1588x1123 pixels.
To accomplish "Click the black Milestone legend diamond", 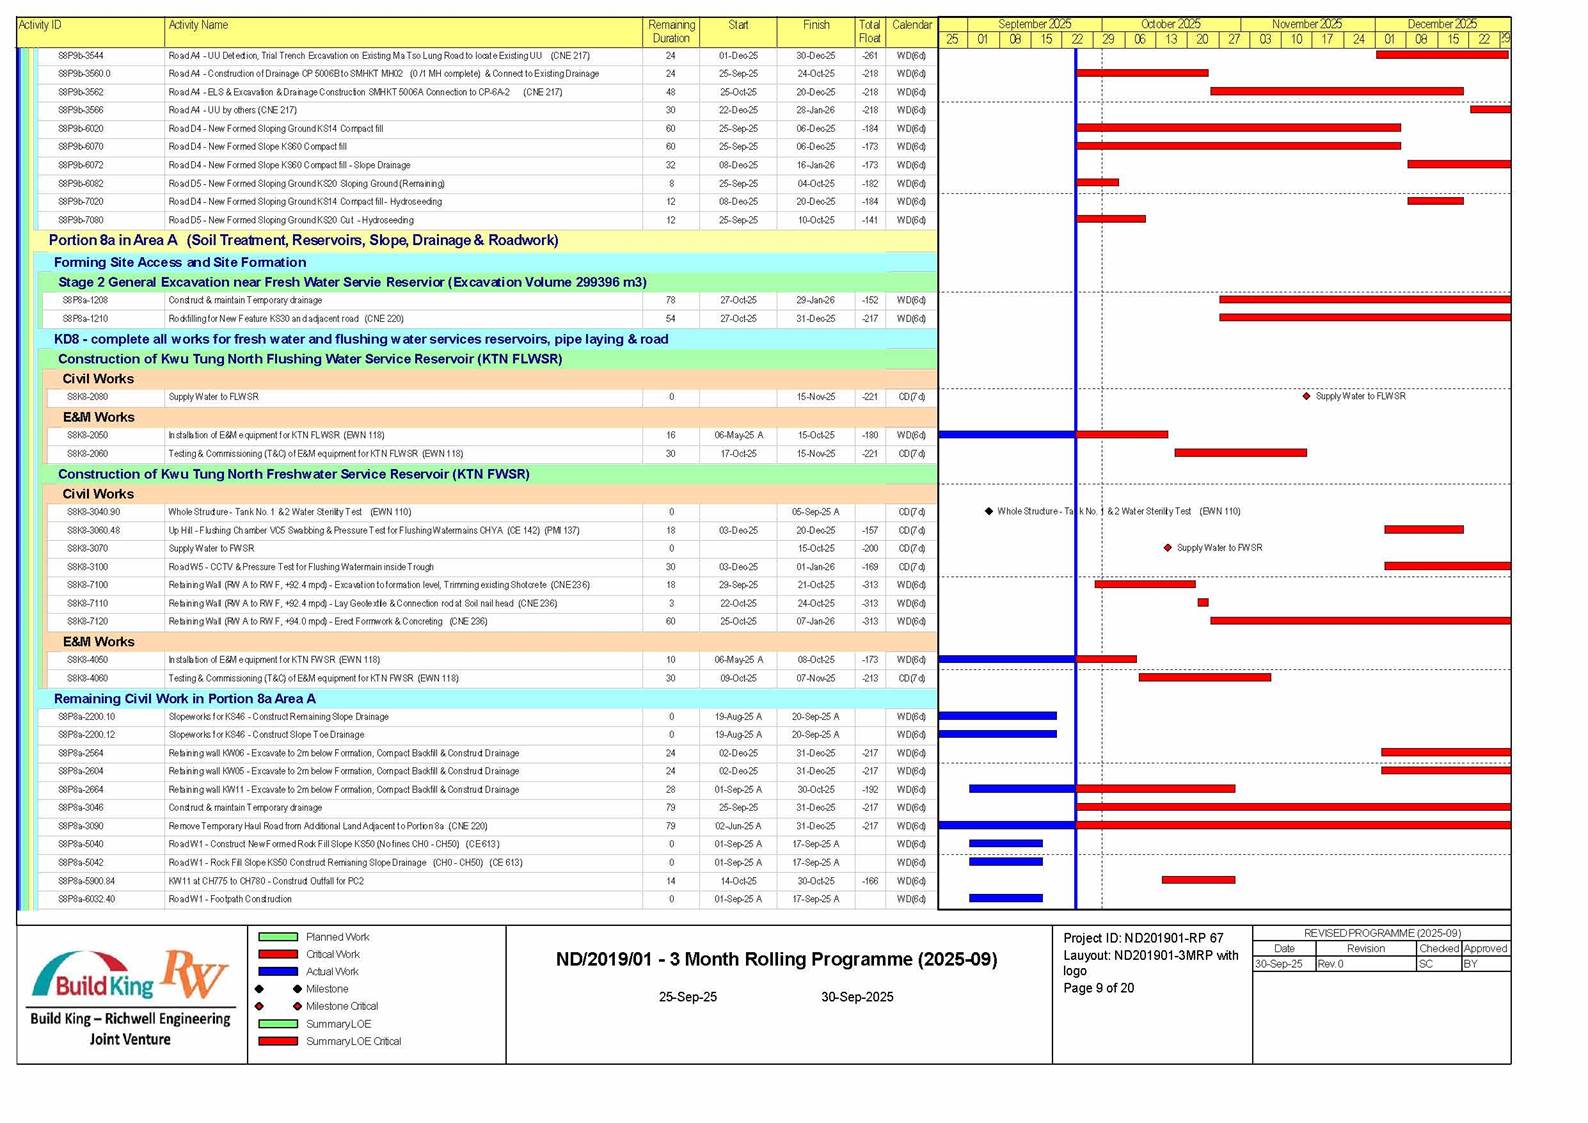I will [x=297, y=989].
